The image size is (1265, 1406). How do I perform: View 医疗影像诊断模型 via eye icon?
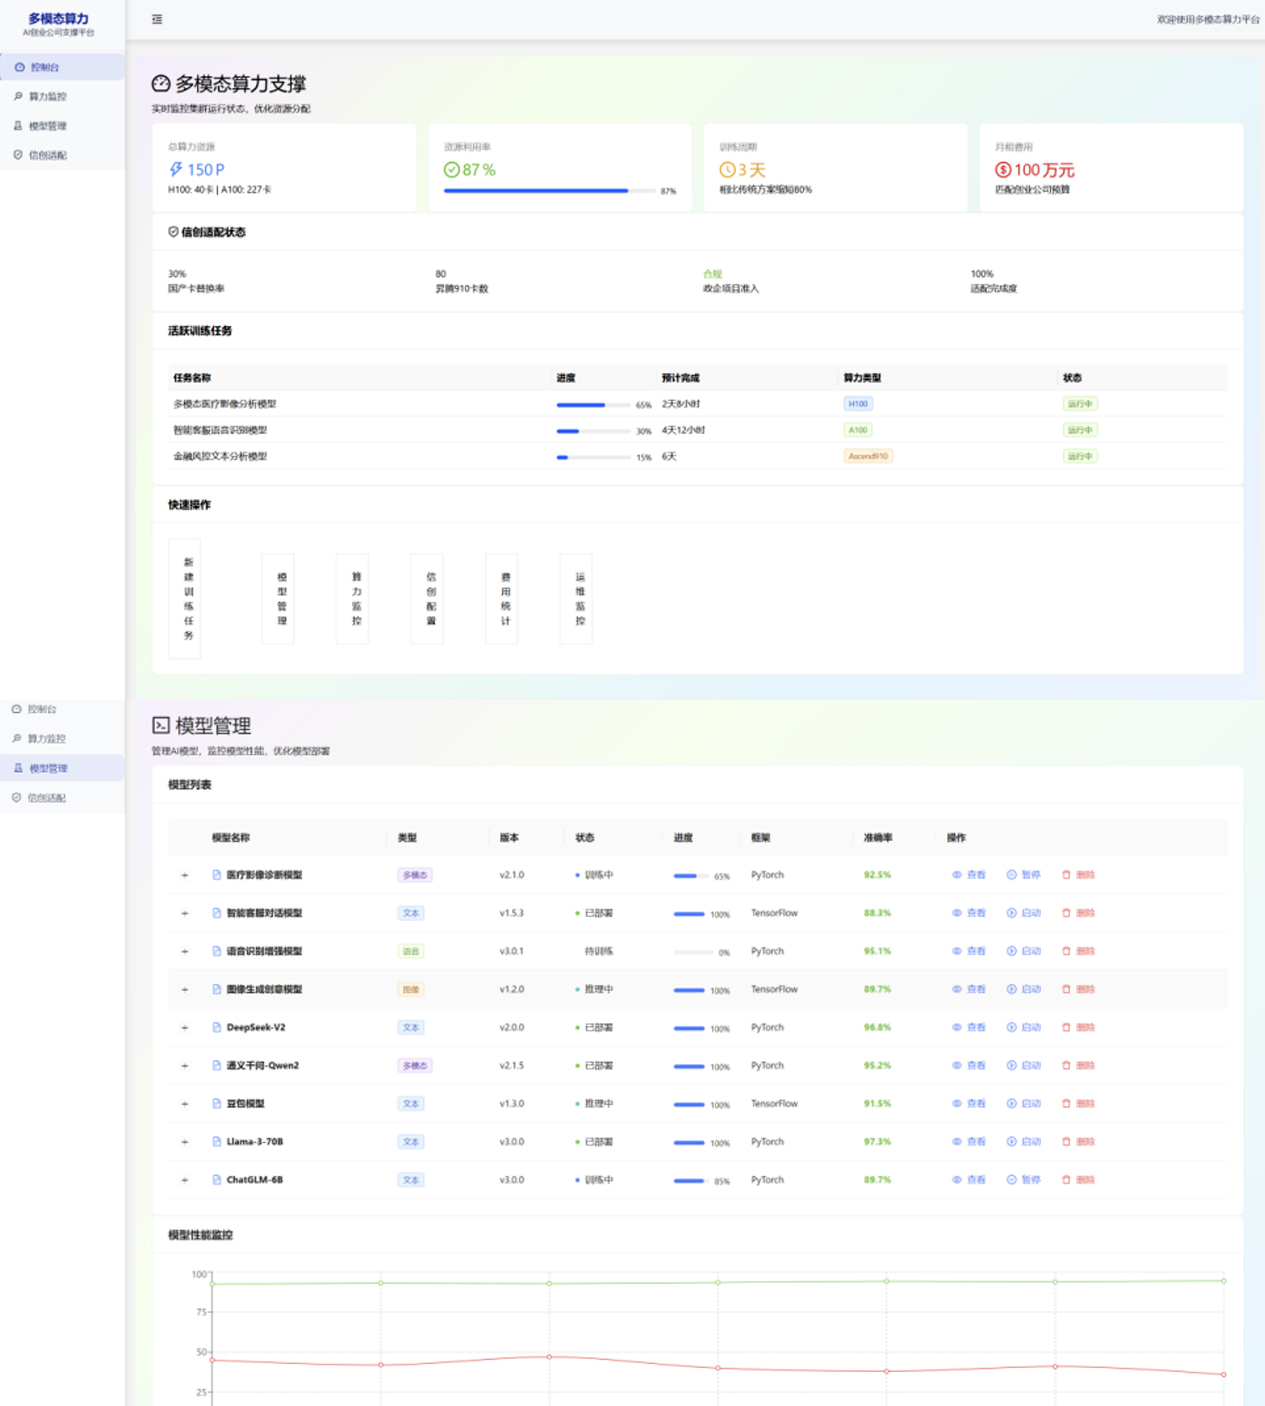click(x=968, y=875)
